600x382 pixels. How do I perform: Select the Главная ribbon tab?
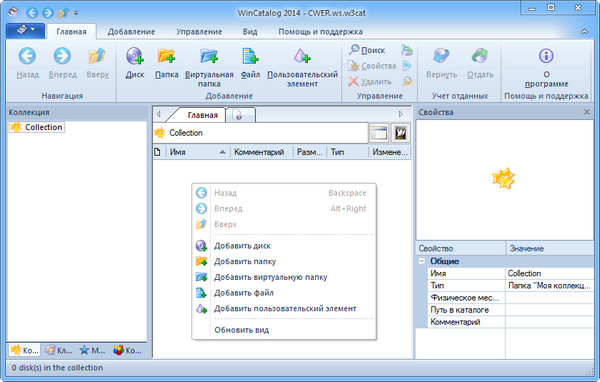(72, 32)
